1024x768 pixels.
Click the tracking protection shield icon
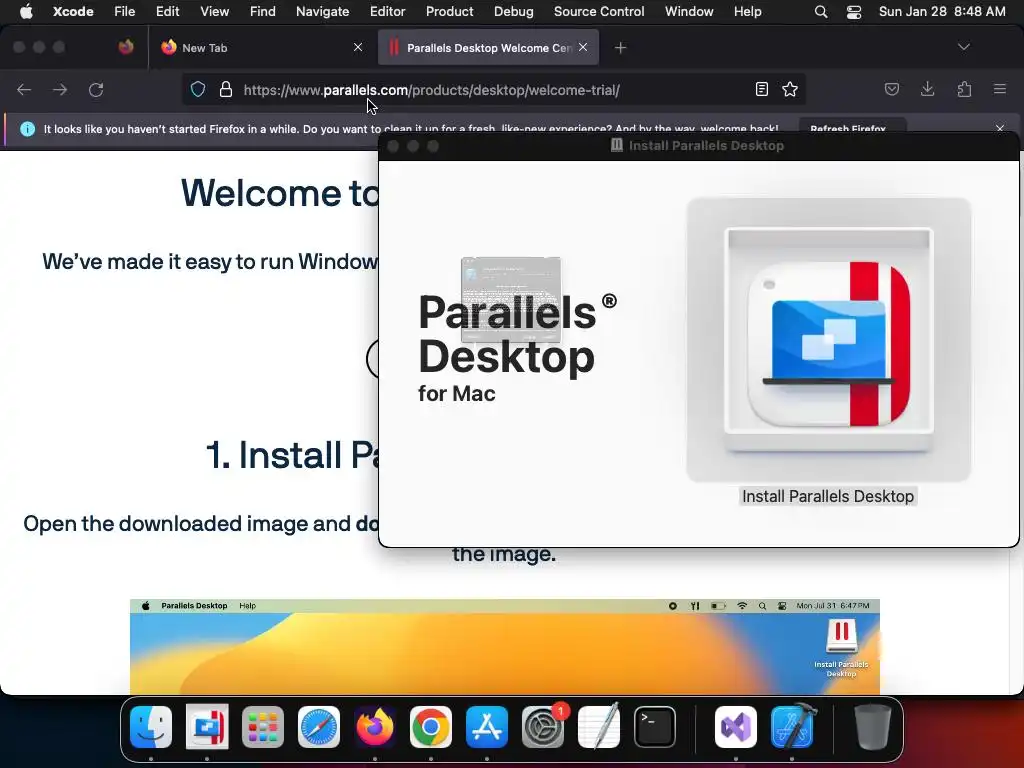pos(198,89)
